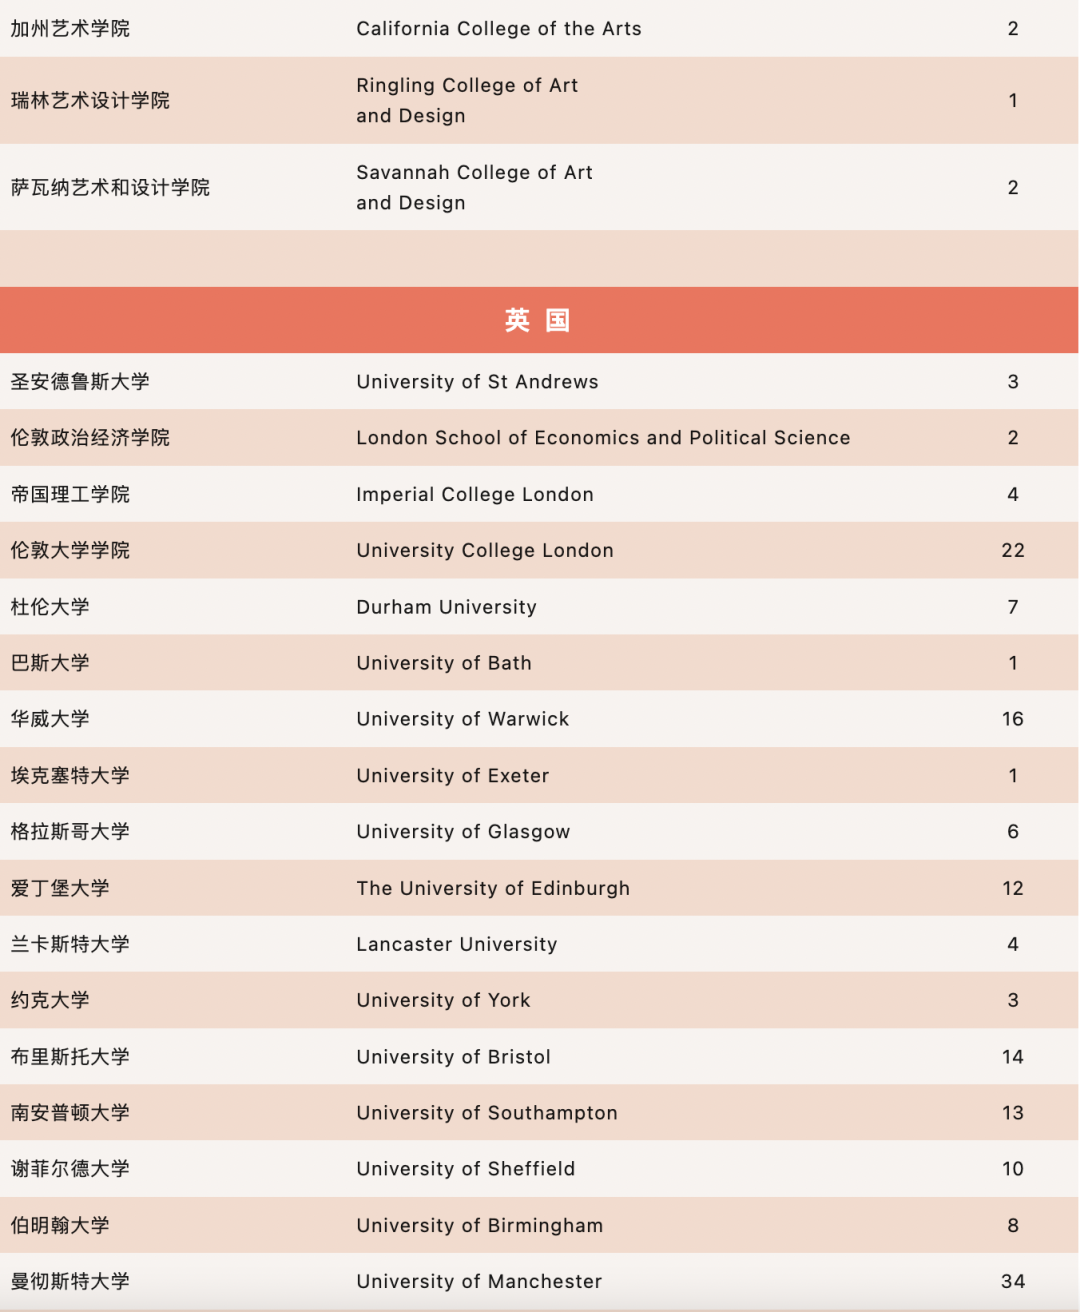
Task: Select the 南安普顿大学 cell
Action: [70, 1114]
